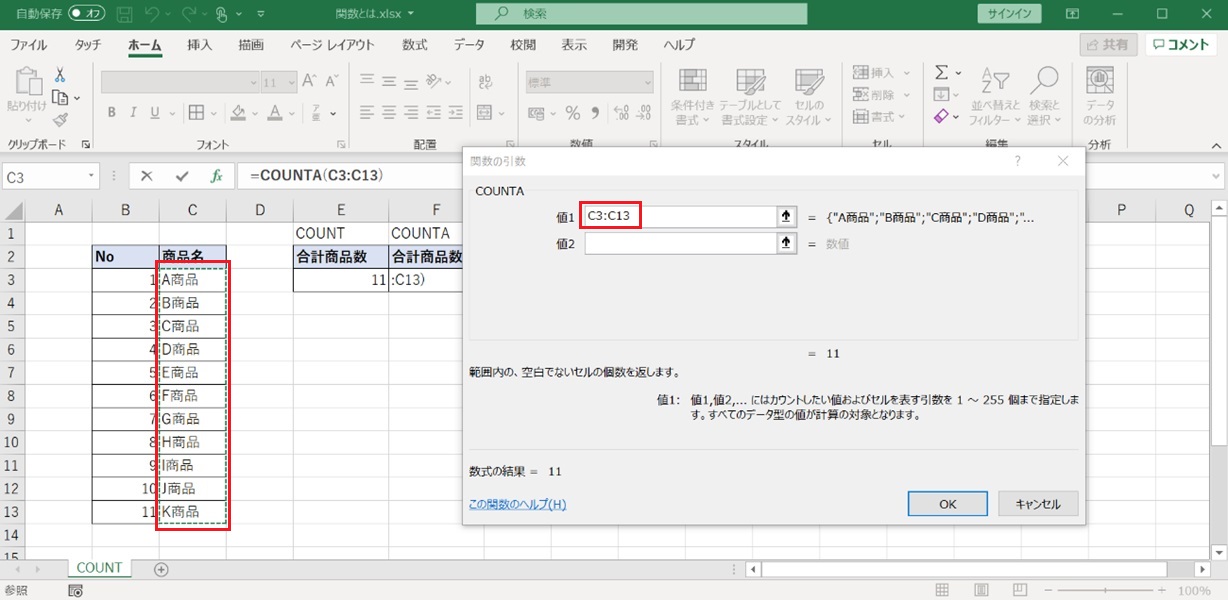The image size is (1228, 604).
Task: Click the formula bar cancel X icon
Action: [147, 176]
